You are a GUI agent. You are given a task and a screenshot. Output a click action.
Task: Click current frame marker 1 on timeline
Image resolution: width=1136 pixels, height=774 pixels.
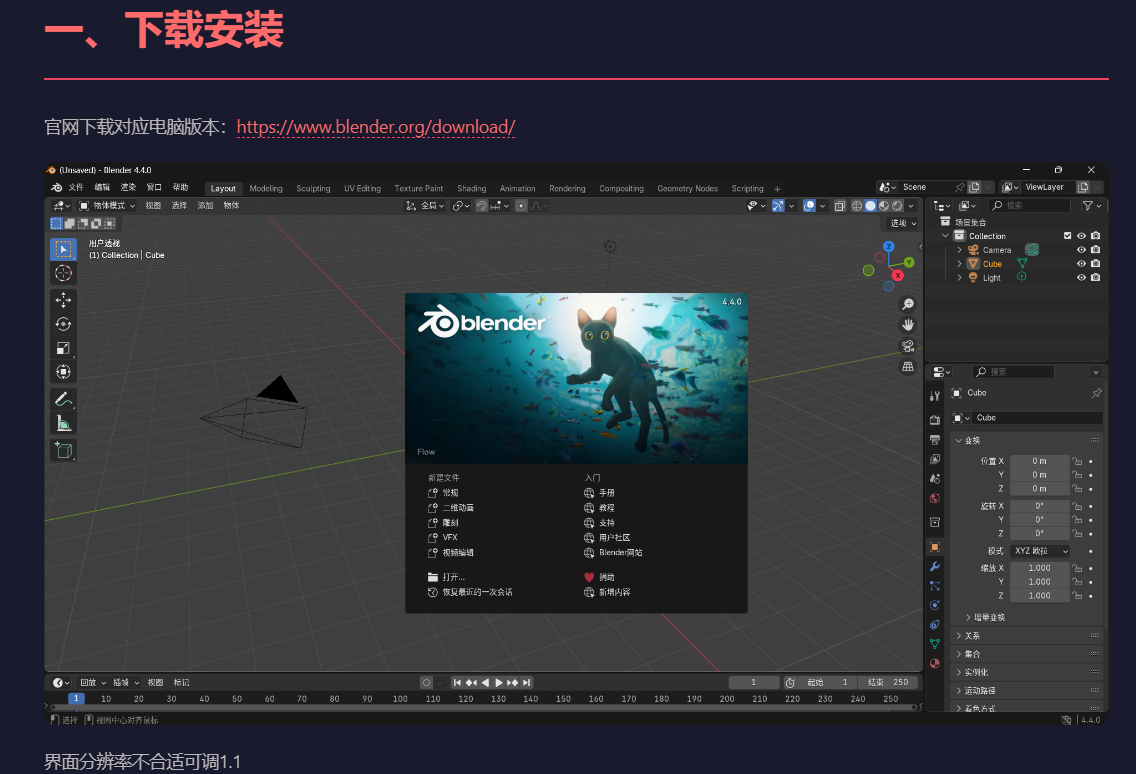pyautogui.click(x=76, y=699)
